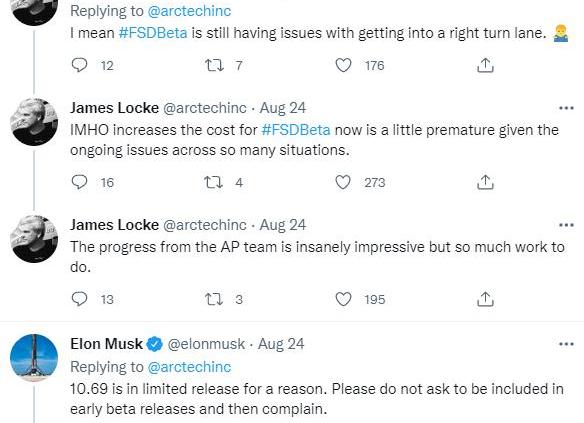Viewport: 584px width, 423px height.
Task: Open the @elonmusk handle
Action: tap(206, 344)
